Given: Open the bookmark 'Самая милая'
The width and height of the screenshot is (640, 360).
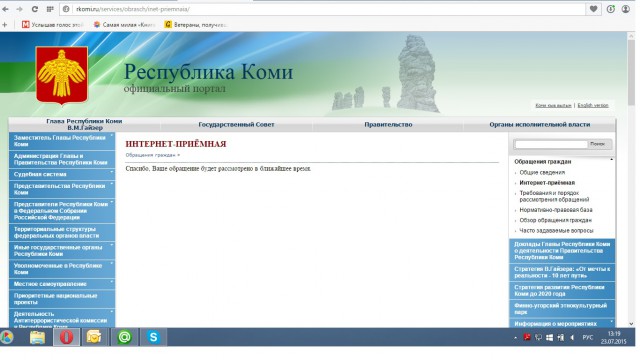Looking at the screenshot, I should tap(124, 25).
